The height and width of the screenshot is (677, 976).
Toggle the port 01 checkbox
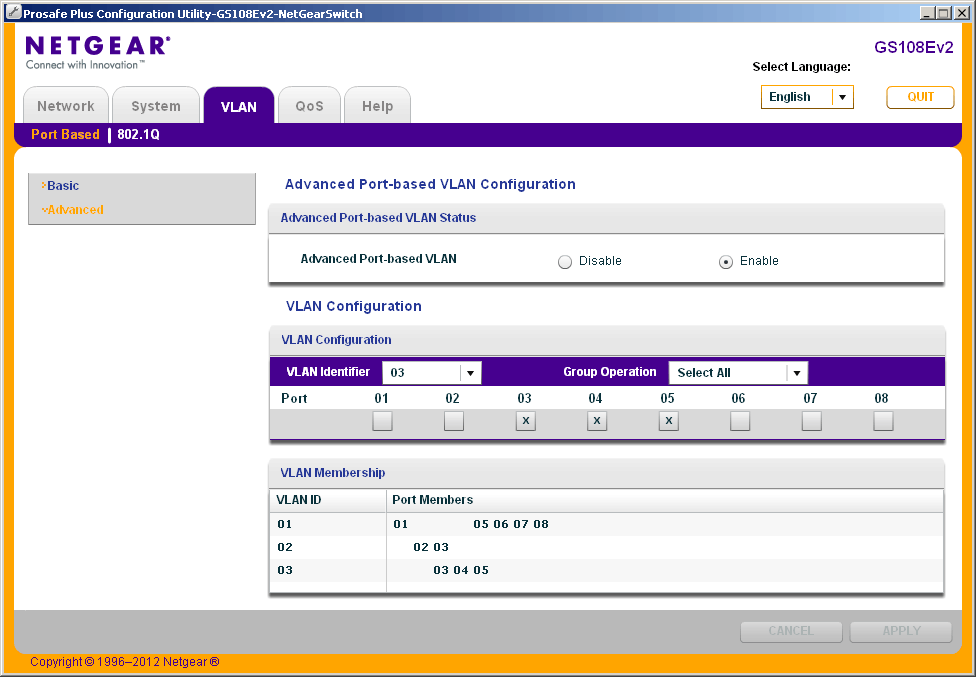[x=382, y=421]
